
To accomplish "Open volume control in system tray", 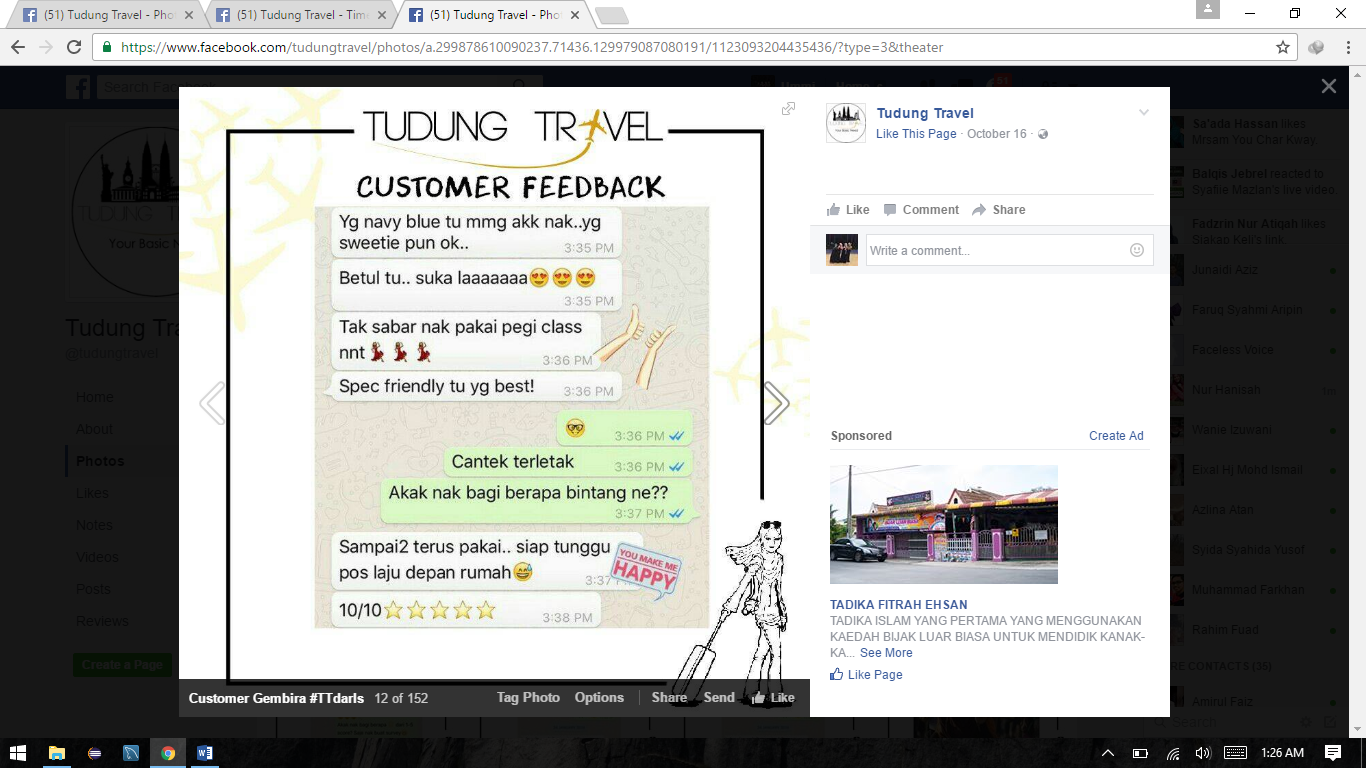I will (1203, 753).
